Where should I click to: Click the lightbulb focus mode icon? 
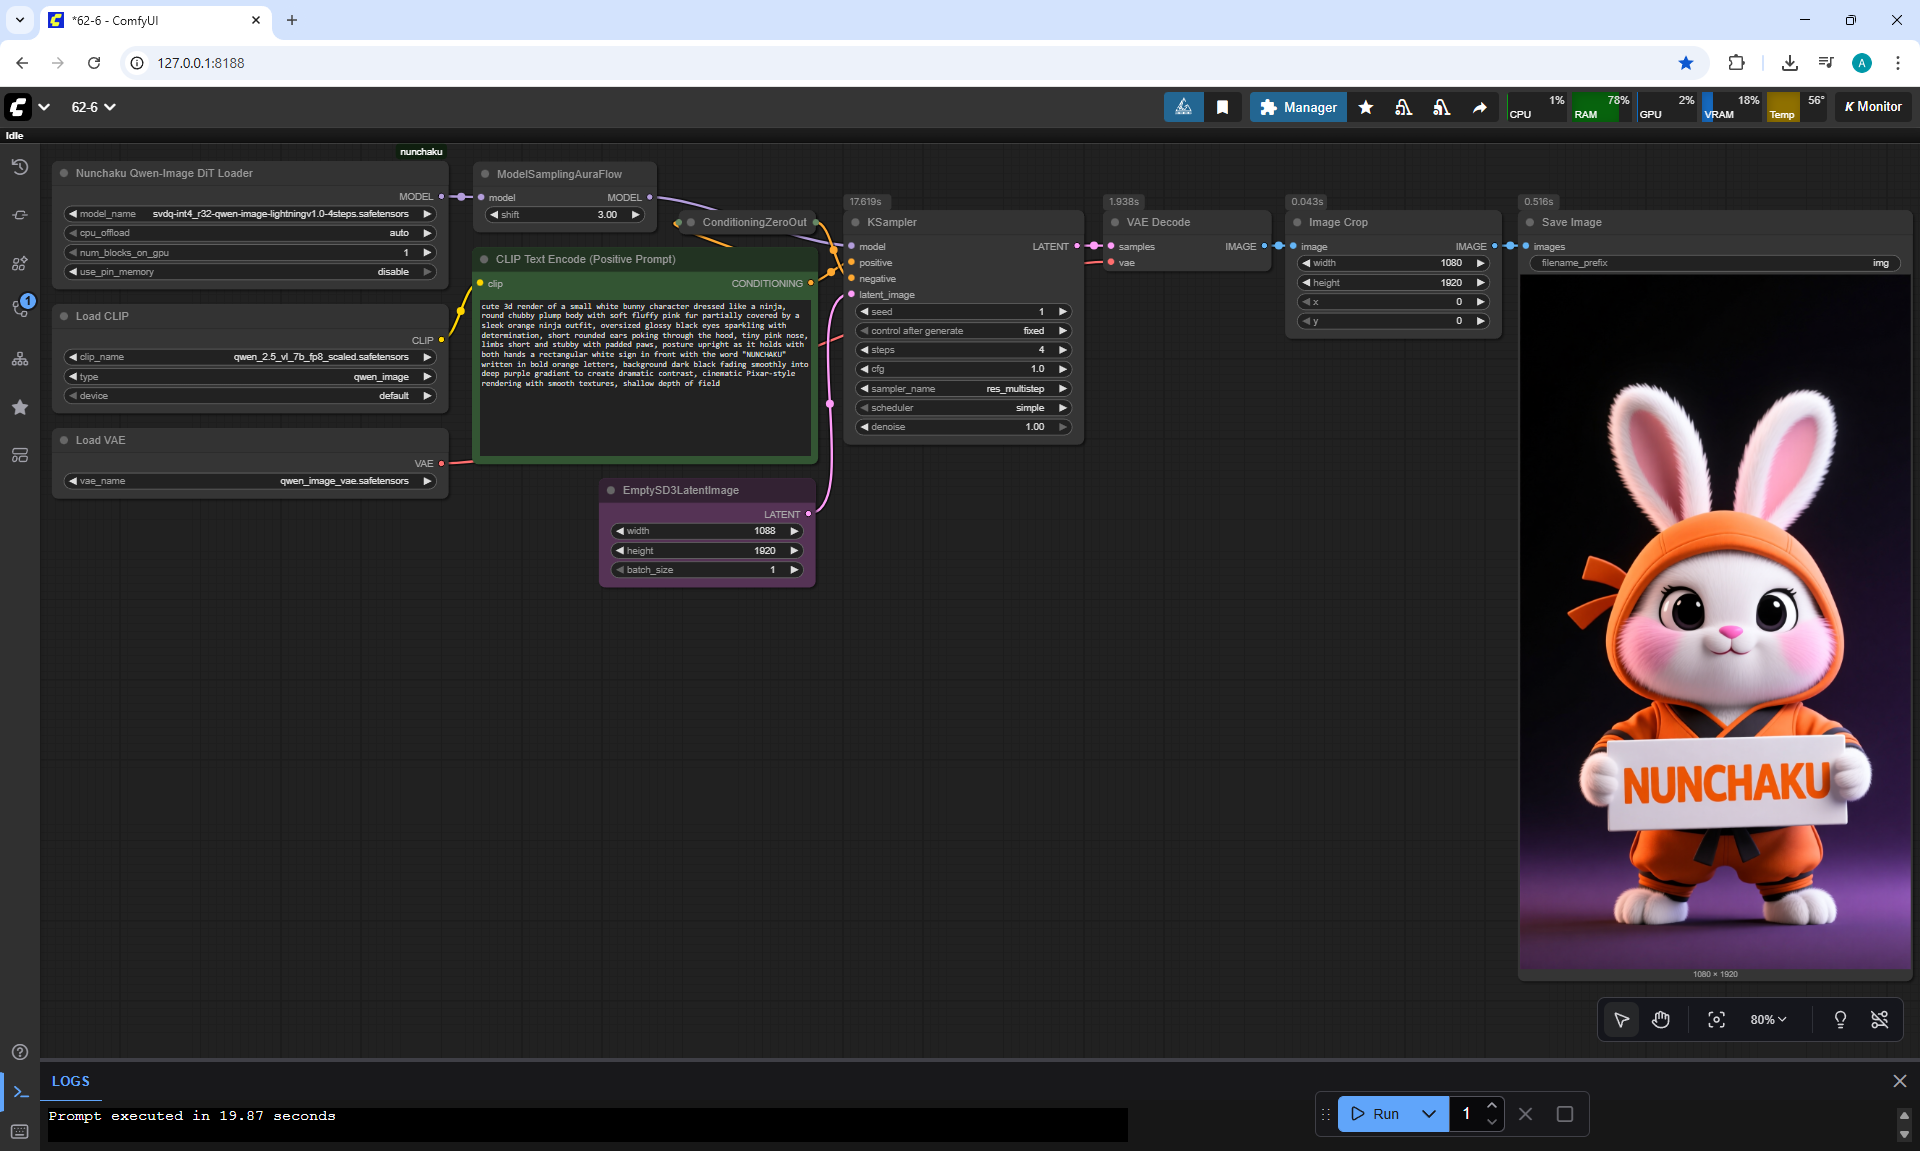pyautogui.click(x=1839, y=1019)
